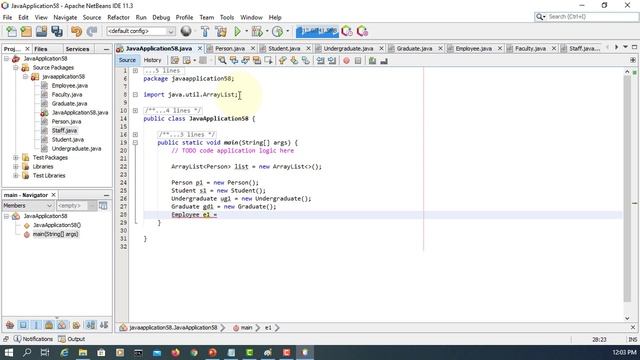This screenshot has height=360, width=640.
Task: Expand the Test Packages node
Action: click(x=16, y=158)
